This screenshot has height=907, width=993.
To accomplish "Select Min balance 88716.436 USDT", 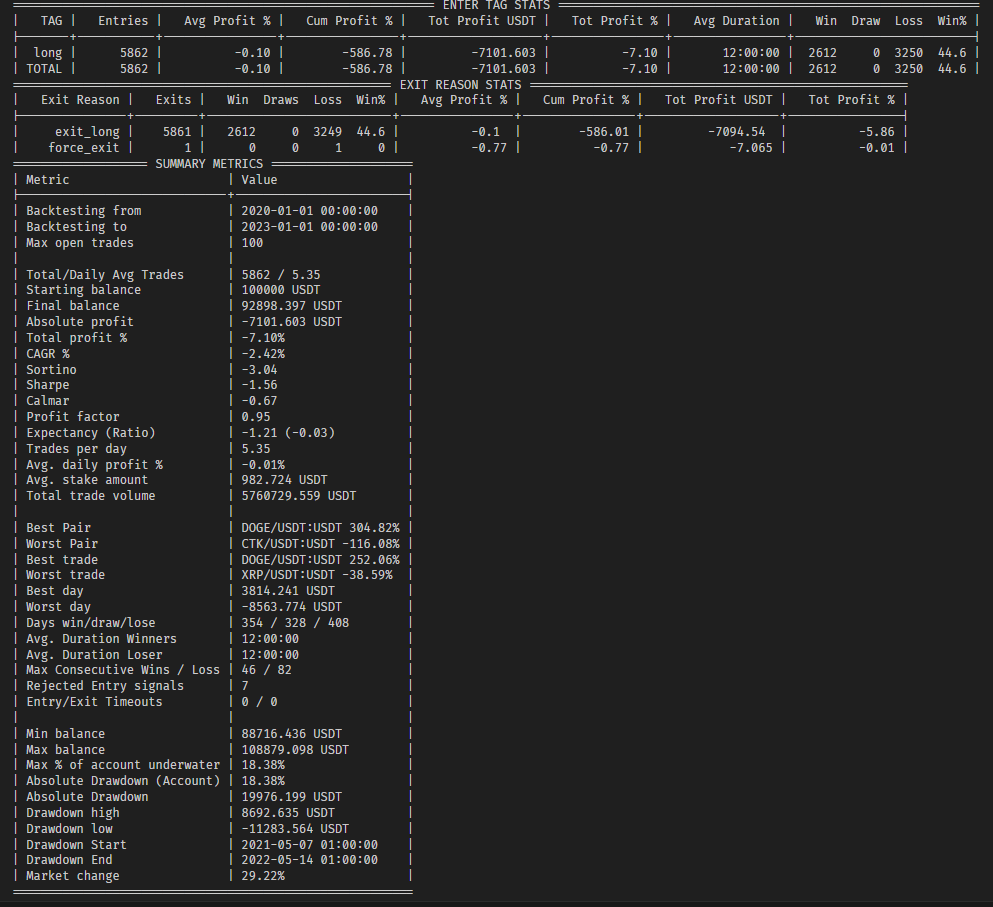I will pos(291,733).
